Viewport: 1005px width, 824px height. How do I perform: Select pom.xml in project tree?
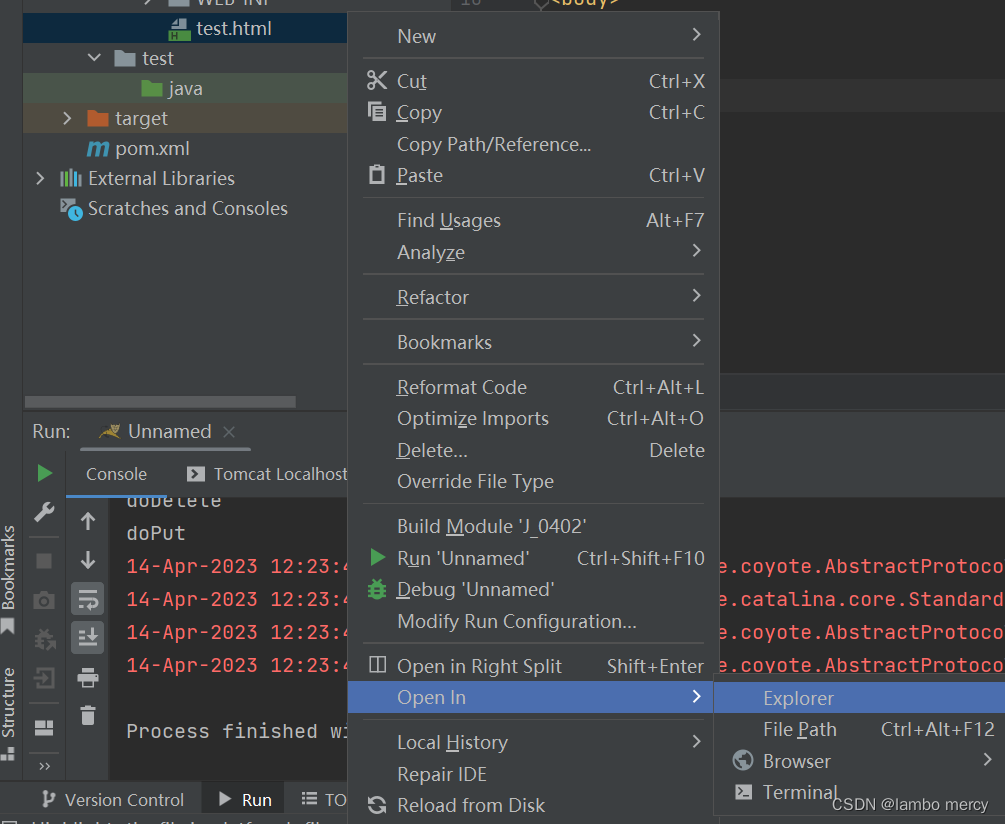pyautogui.click(x=138, y=149)
